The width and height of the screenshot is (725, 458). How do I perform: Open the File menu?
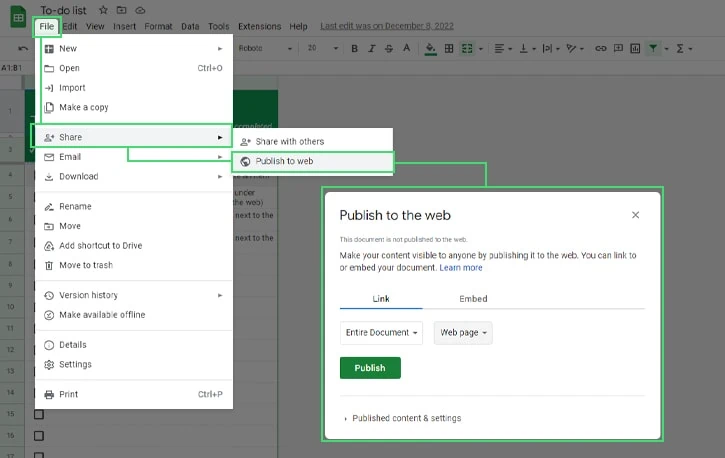click(x=46, y=26)
